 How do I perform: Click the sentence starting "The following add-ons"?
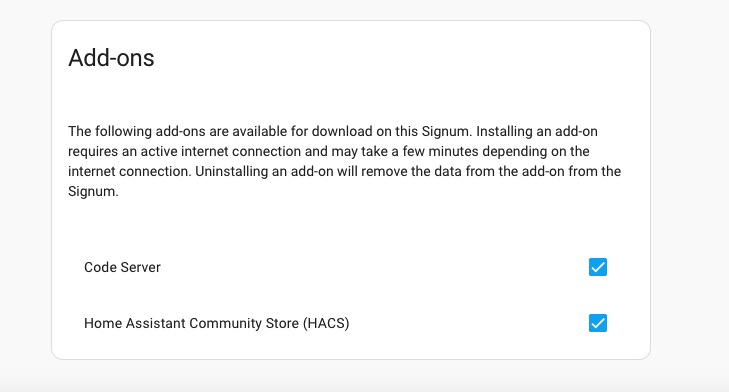click(270, 131)
